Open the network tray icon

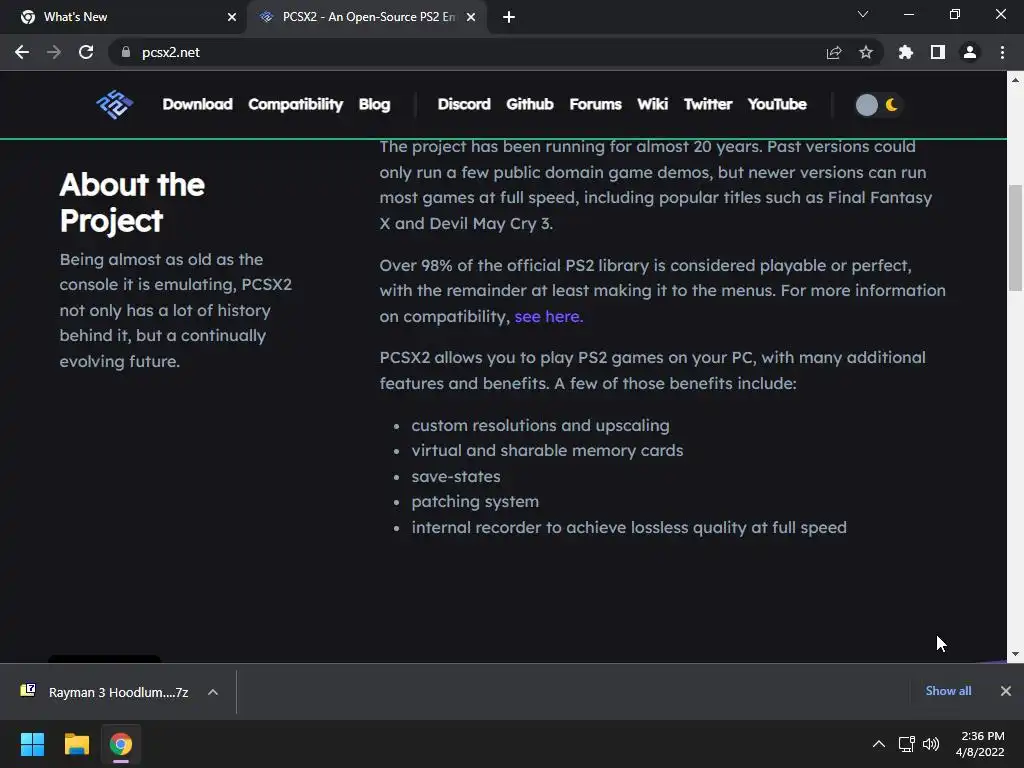click(906, 744)
